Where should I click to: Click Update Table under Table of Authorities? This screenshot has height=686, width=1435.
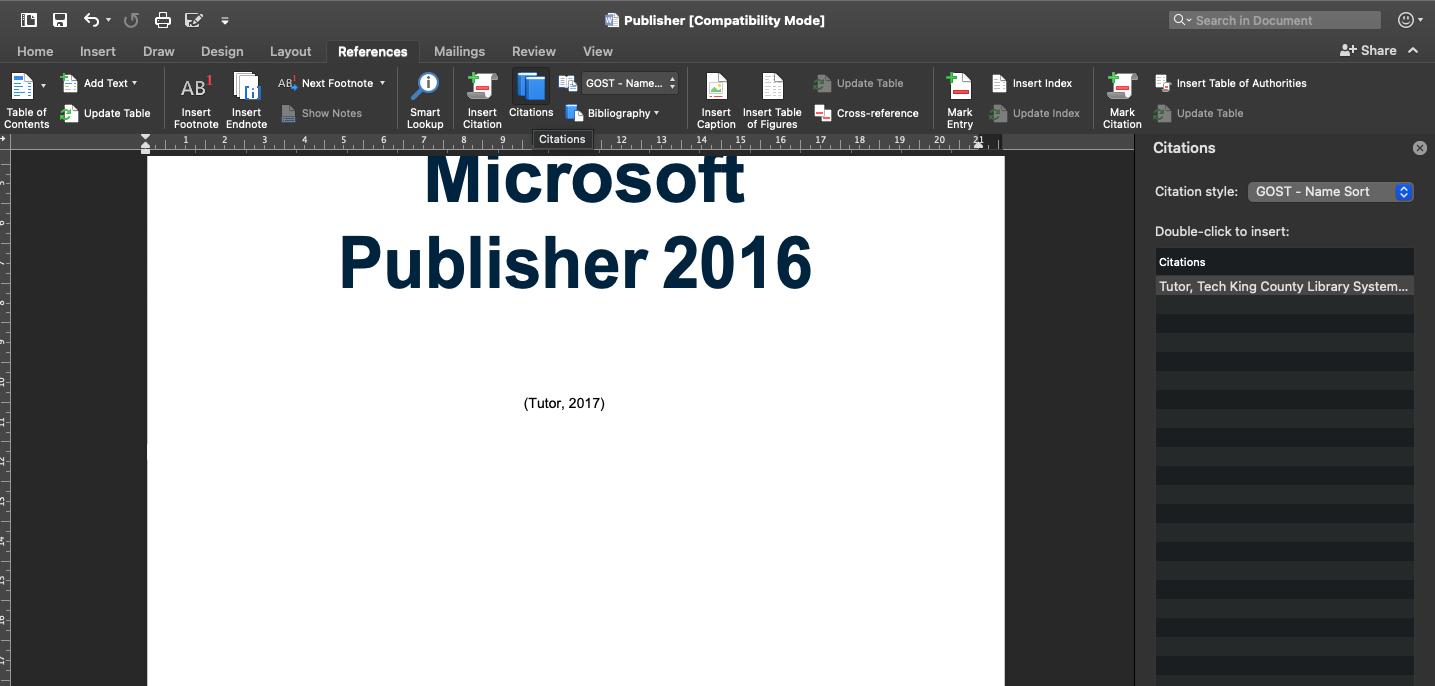pyautogui.click(x=1198, y=113)
